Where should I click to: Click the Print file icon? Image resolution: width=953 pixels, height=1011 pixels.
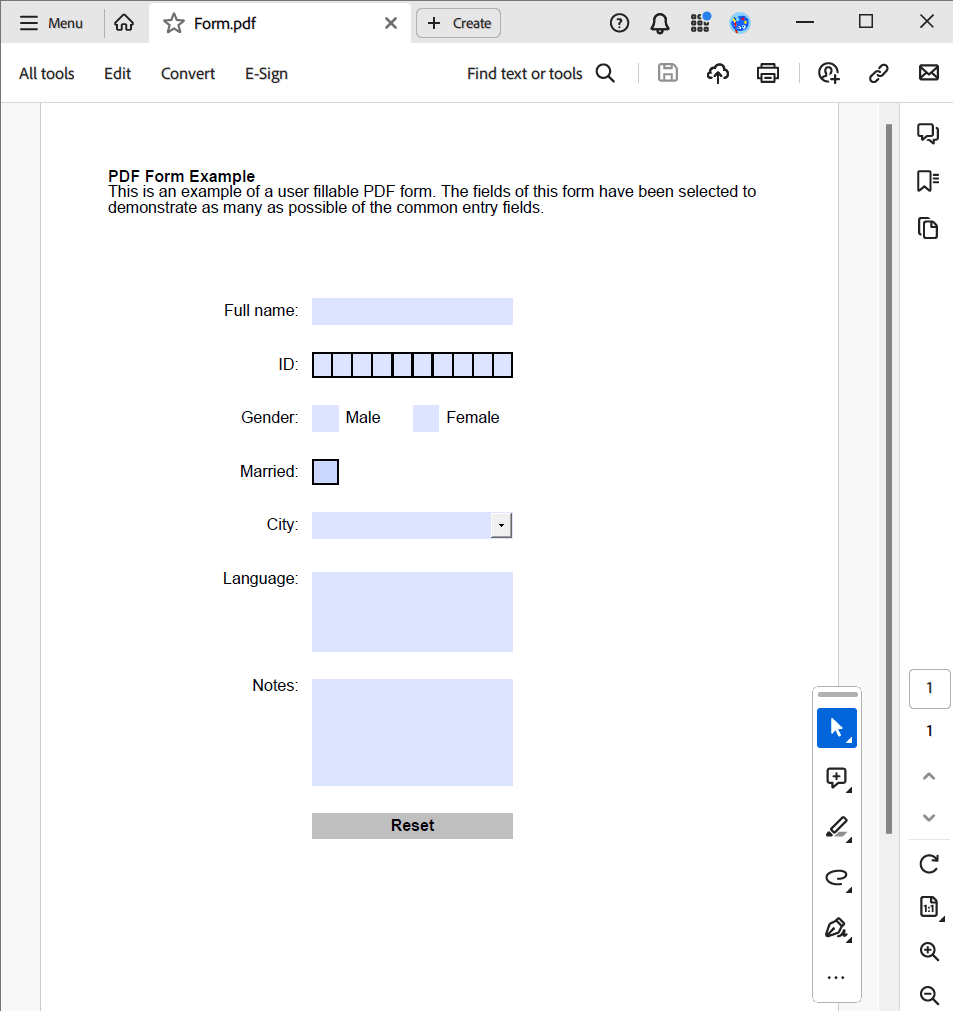767,73
